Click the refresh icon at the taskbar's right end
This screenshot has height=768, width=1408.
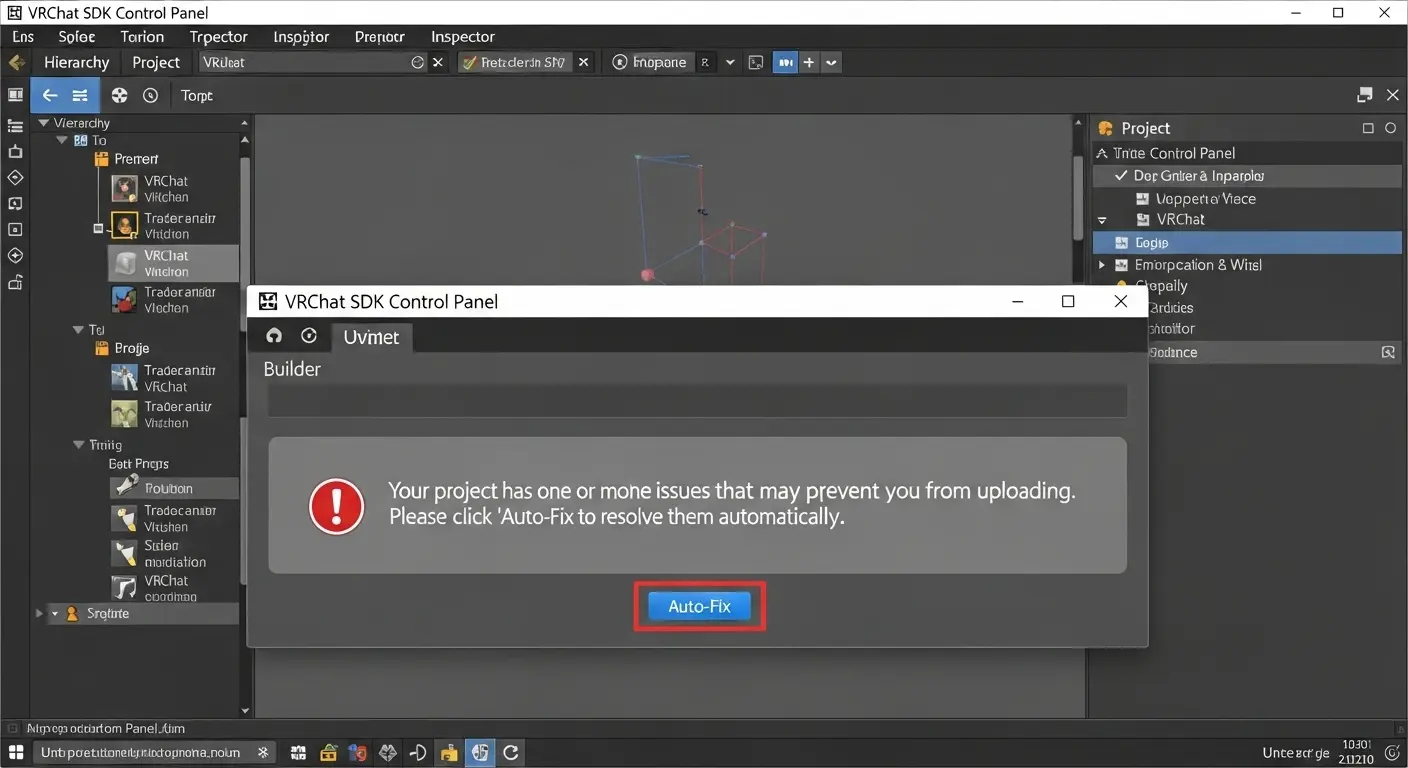(510, 752)
